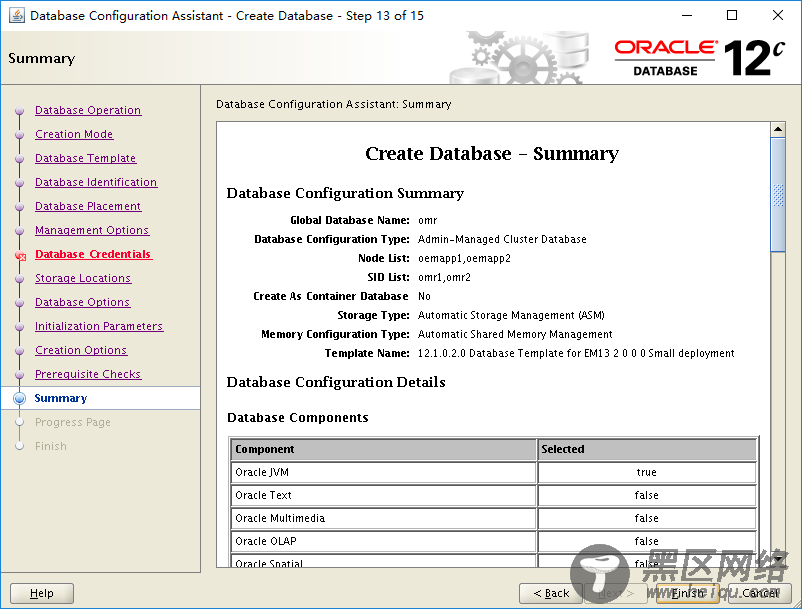Click the SID list 'omr1,omr2'
The width and height of the screenshot is (802, 609).
(444, 277)
